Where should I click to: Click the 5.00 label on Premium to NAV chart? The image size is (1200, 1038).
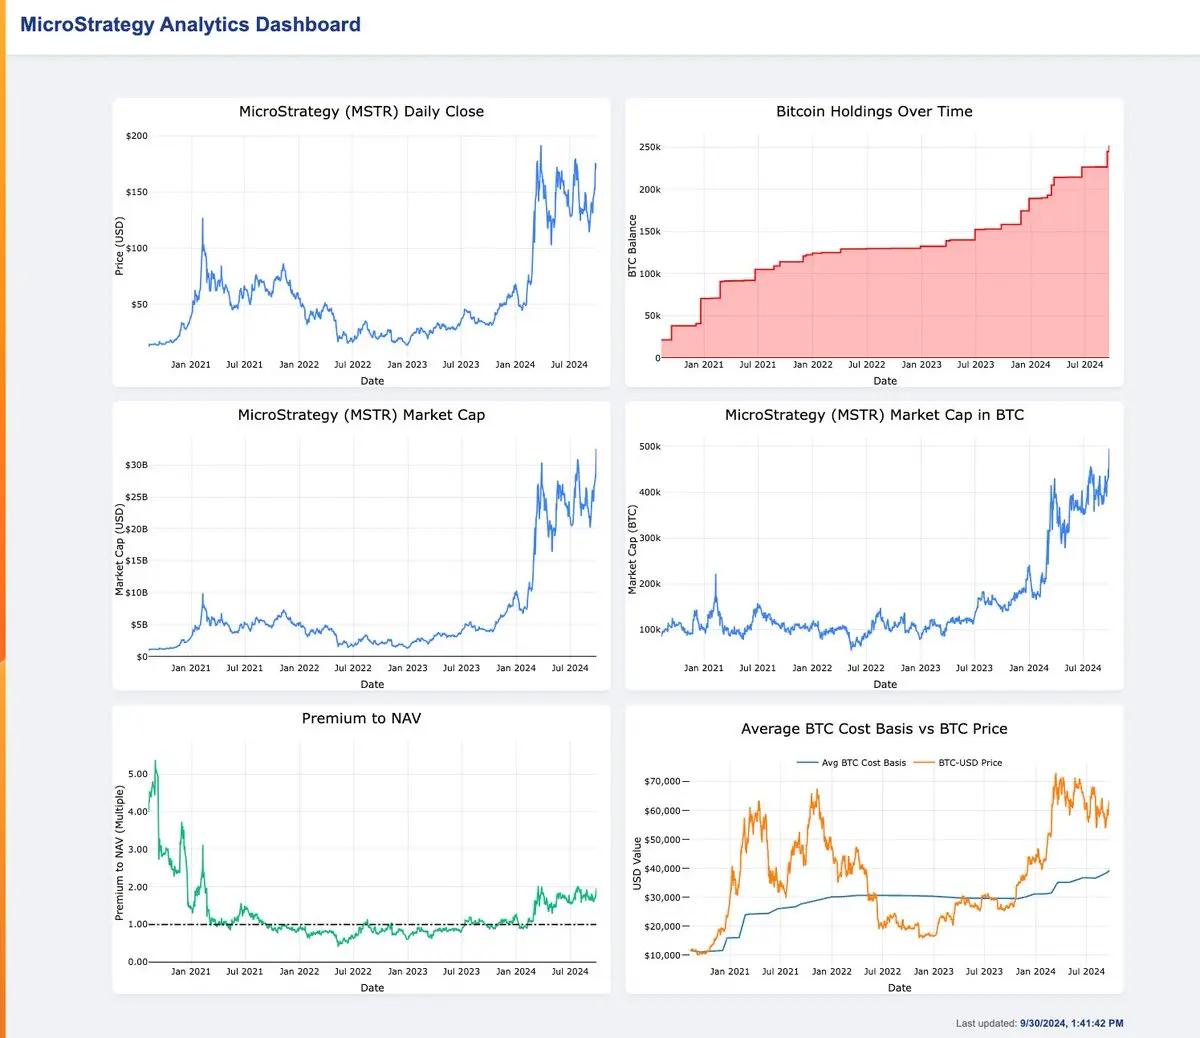click(x=138, y=774)
